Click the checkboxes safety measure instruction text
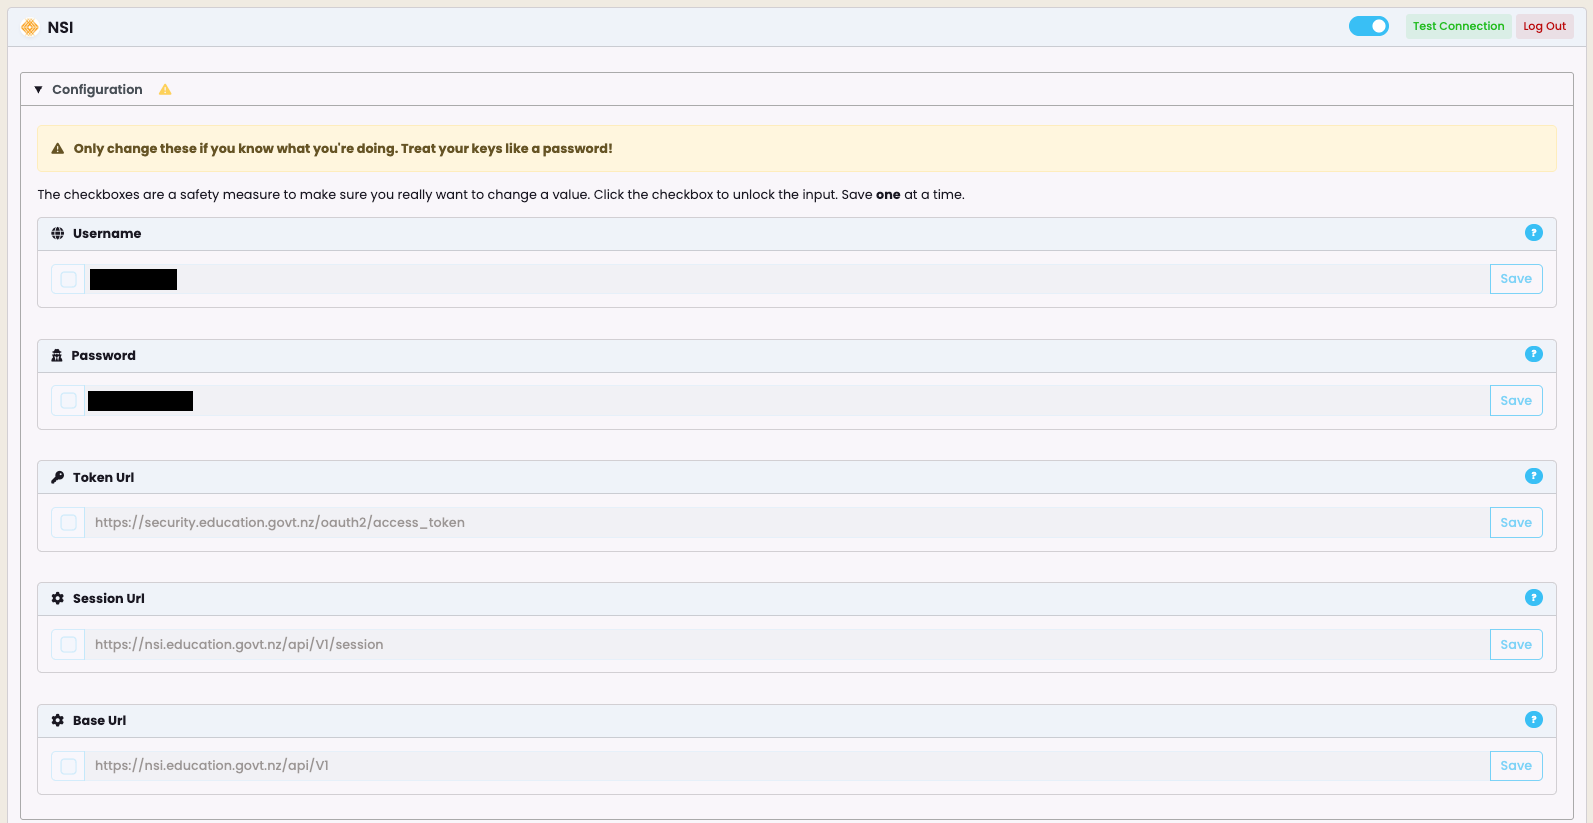 coord(501,195)
